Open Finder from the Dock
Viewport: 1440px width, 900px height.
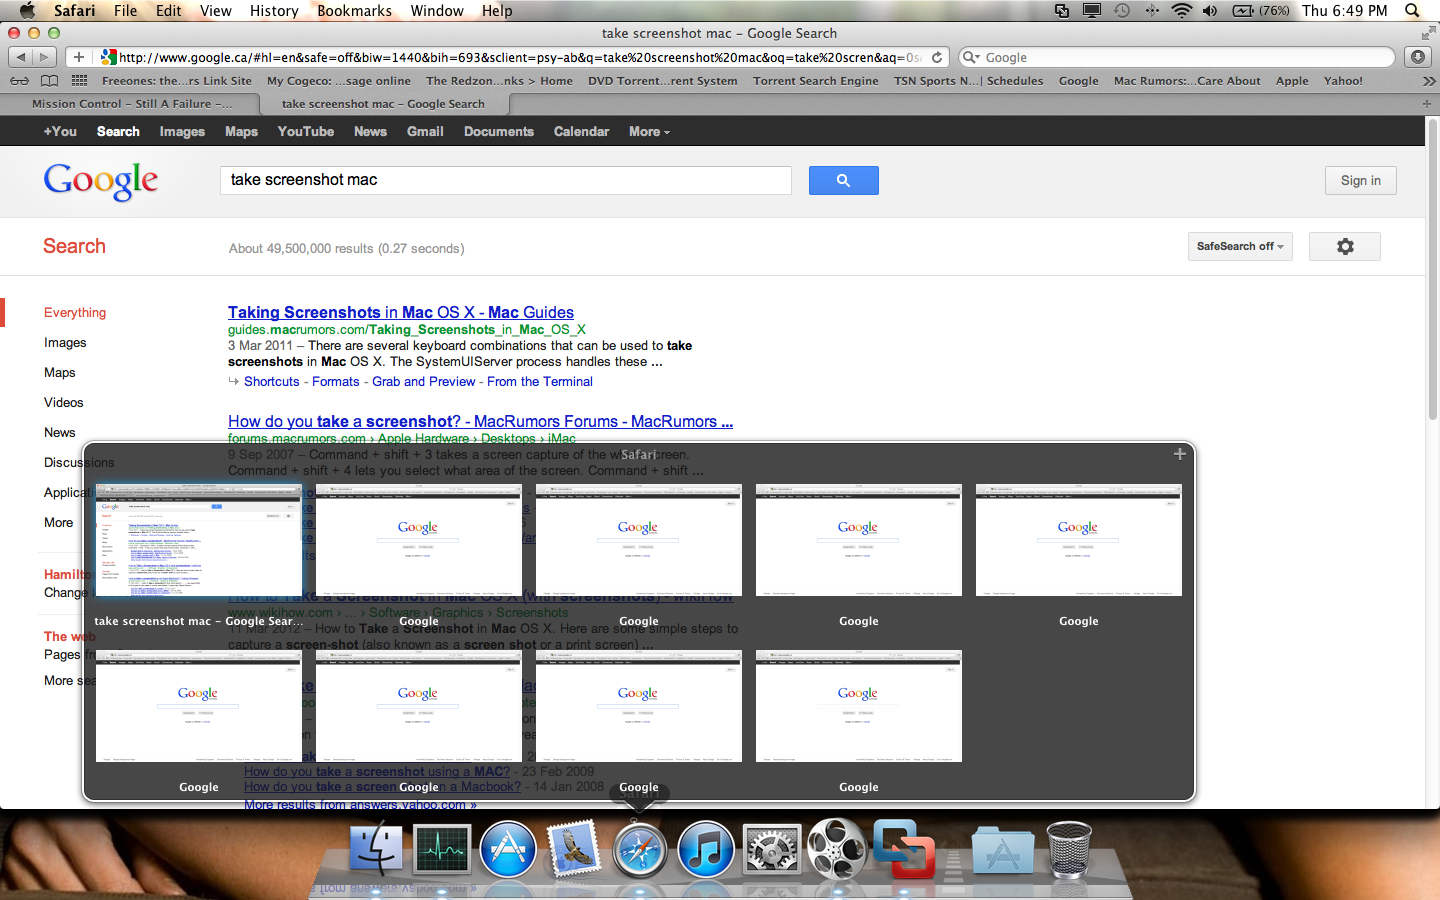(x=377, y=848)
